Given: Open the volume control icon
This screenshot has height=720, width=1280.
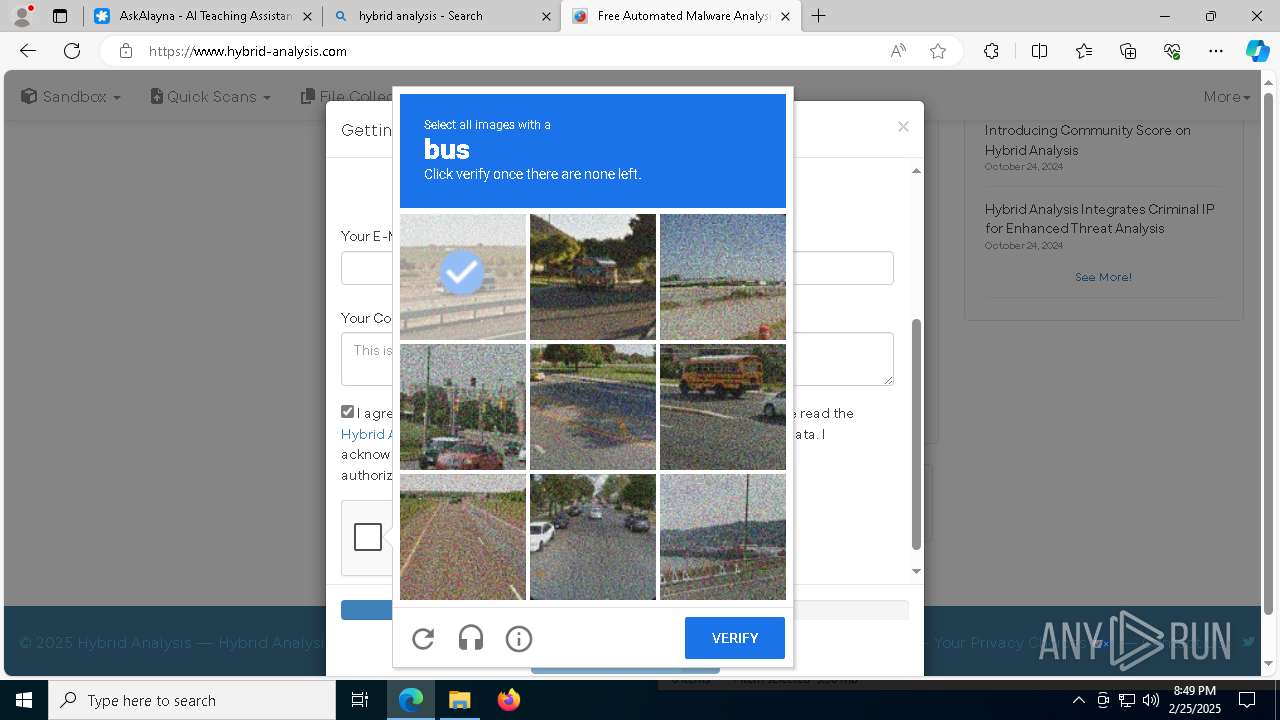Looking at the screenshot, I should click(x=1150, y=700).
